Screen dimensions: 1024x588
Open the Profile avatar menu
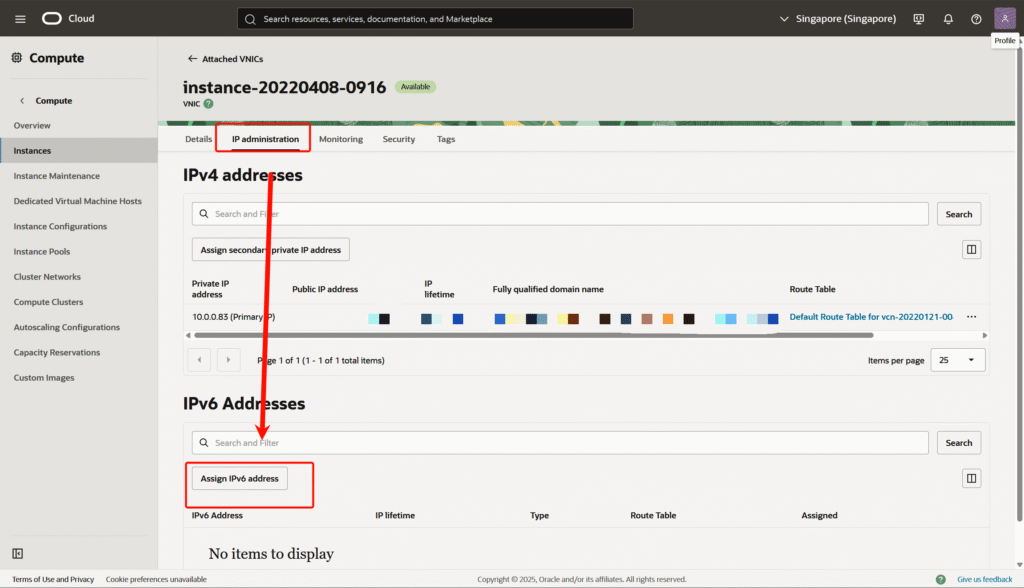(x=1004, y=19)
